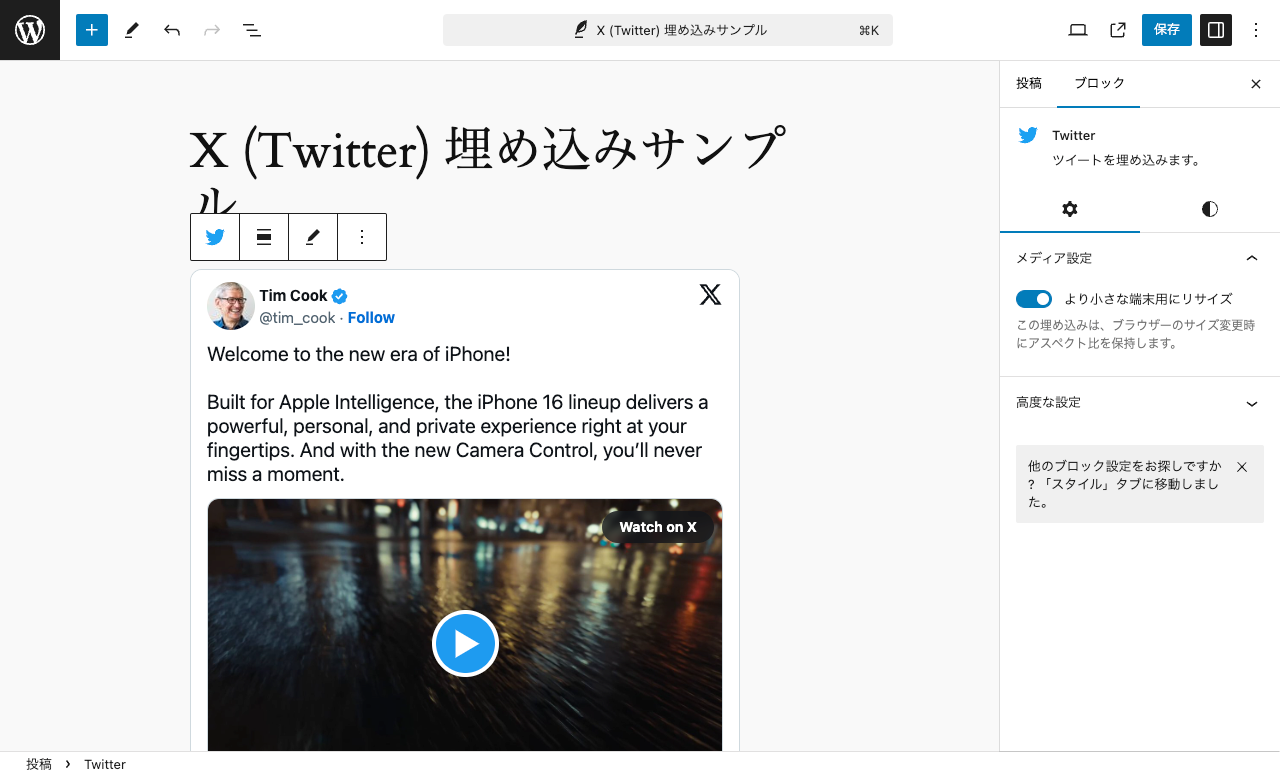Click the 保存 button
This screenshot has width=1280, height=775.
pyautogui.click(x=1167, y=30)
